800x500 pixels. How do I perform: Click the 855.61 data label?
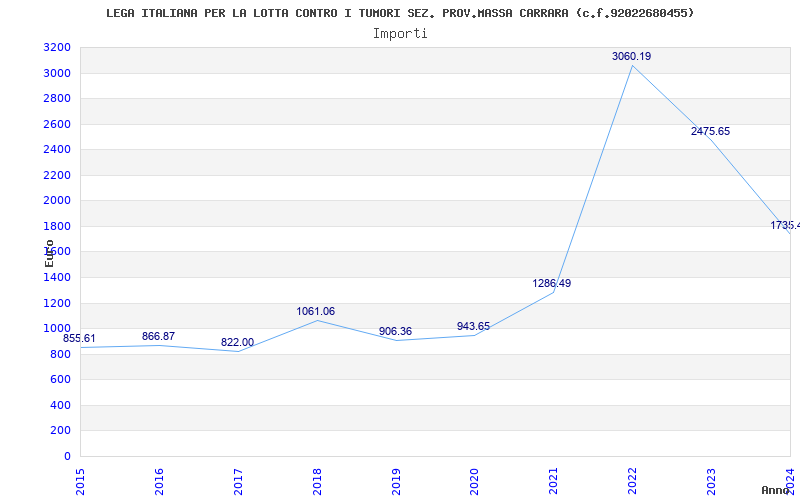coord(79,339)
